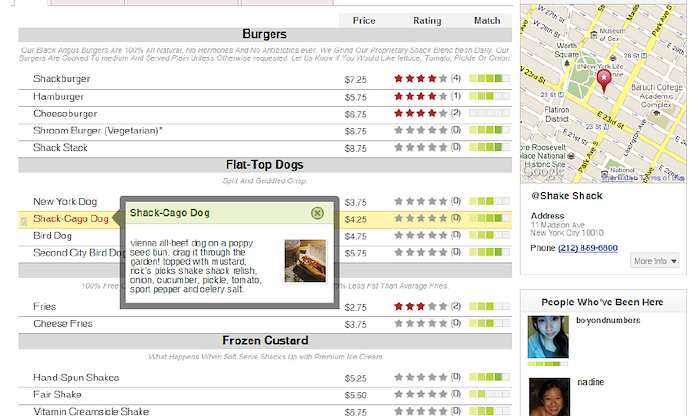Sort by the Price column header
The width and height of the screenshot is (700, 416).
click(364, 21)
